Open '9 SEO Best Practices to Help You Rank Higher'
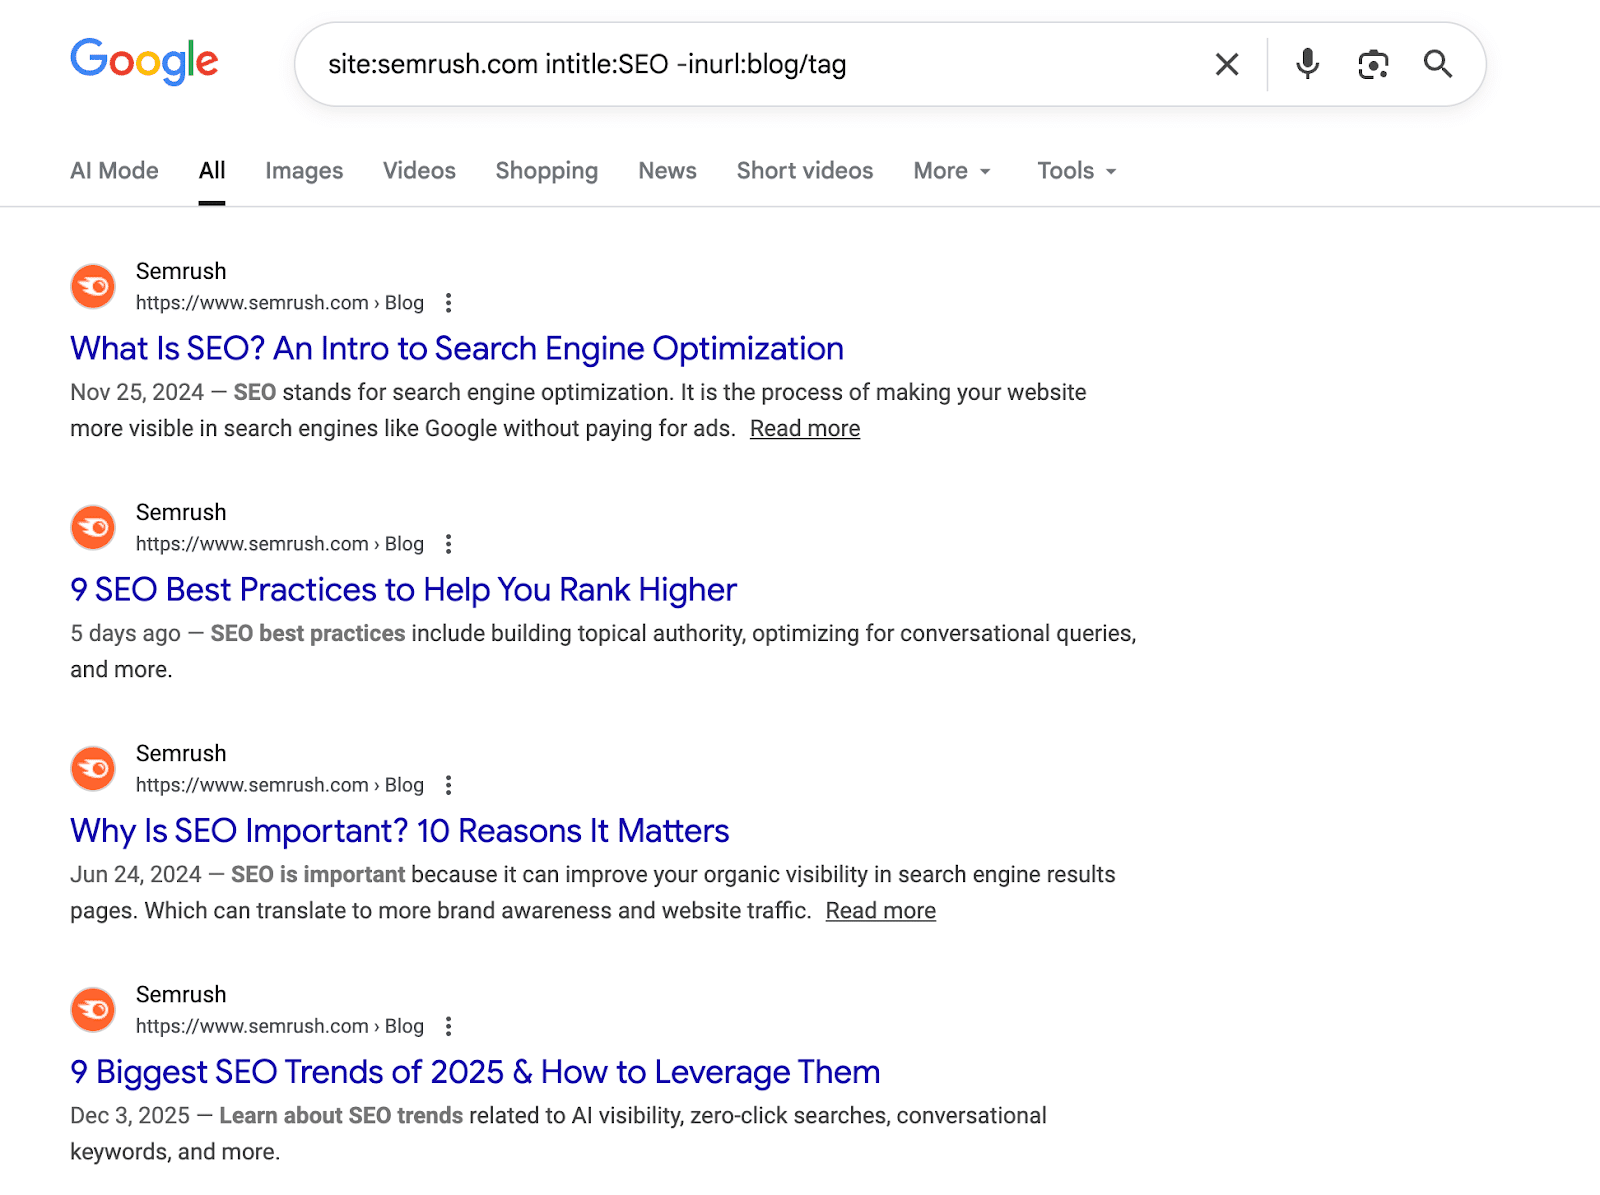 point(402,590)
